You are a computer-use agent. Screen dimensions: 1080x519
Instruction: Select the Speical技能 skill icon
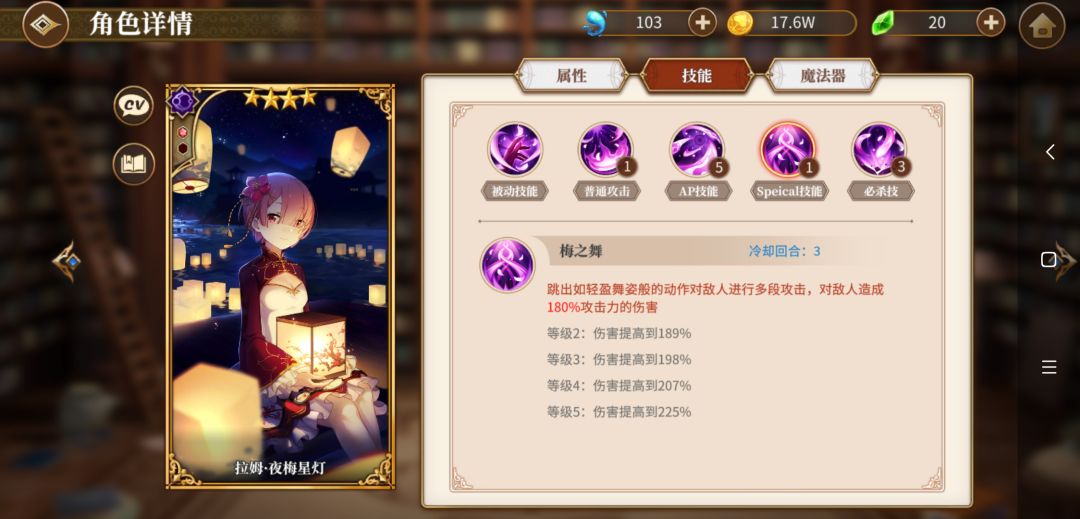click(788, 149)
